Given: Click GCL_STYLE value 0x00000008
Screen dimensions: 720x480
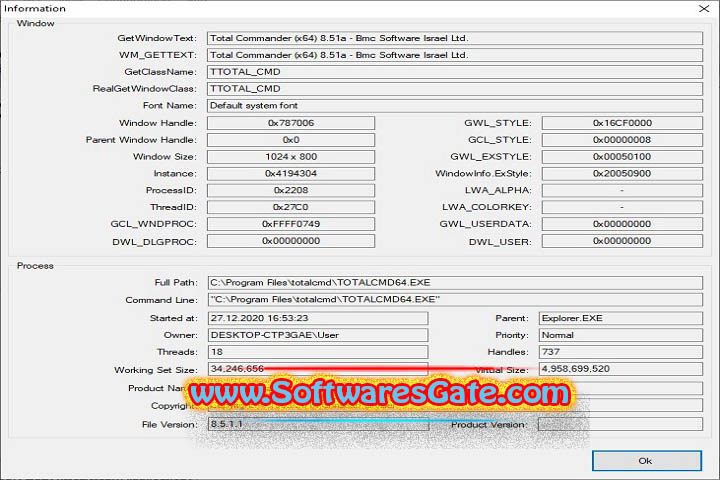Looking at the screenshot, I should pos(622,140).
